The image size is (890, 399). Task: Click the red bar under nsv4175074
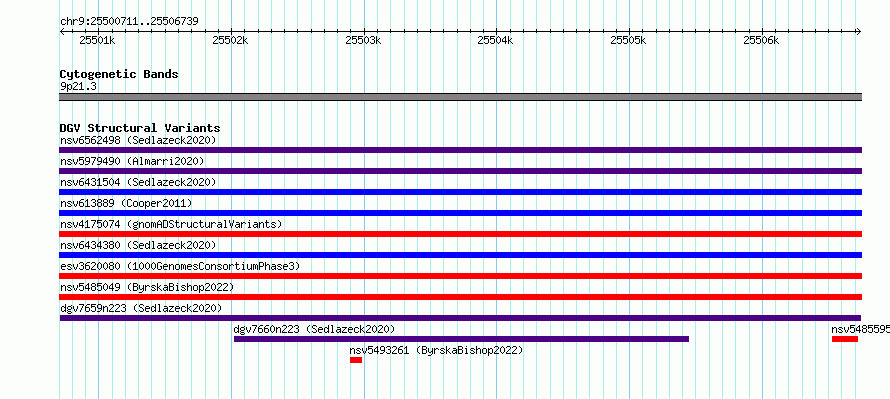click(x=460, y=234)
